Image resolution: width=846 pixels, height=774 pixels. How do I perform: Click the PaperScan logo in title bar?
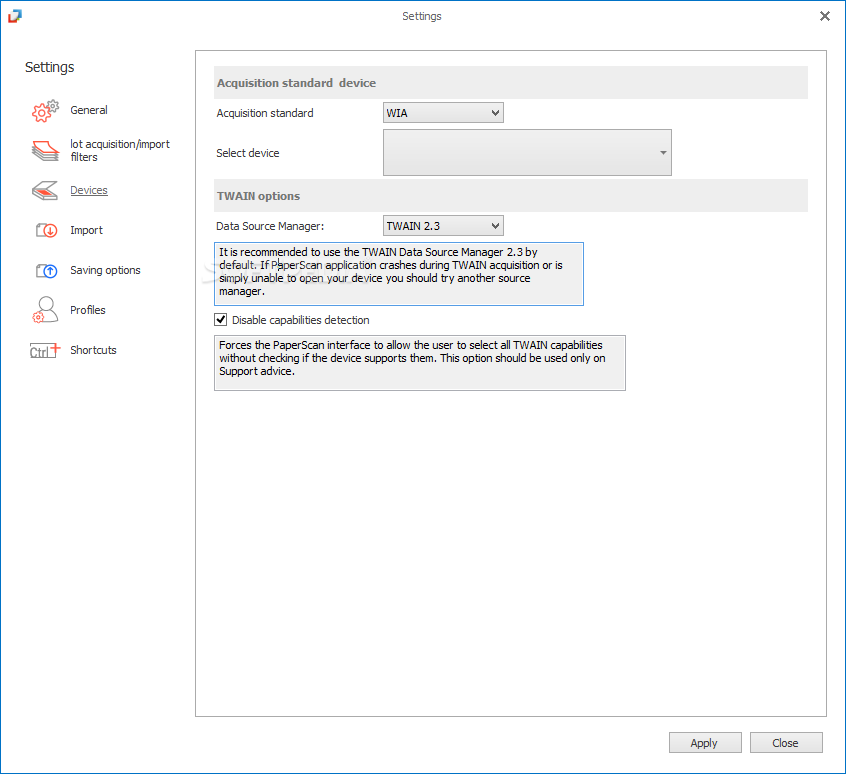tap(15, 16)
